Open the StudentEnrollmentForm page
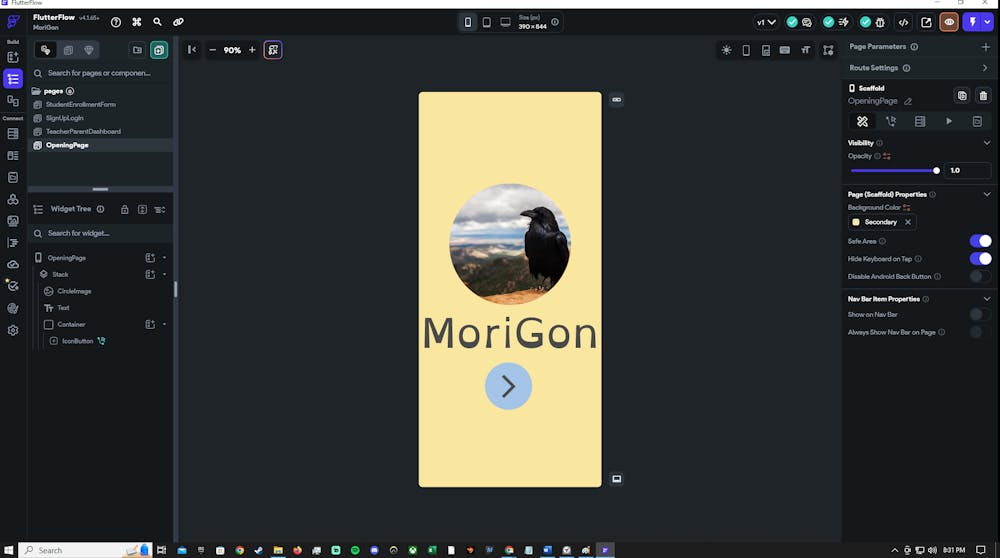 click(x=81, y=104)
